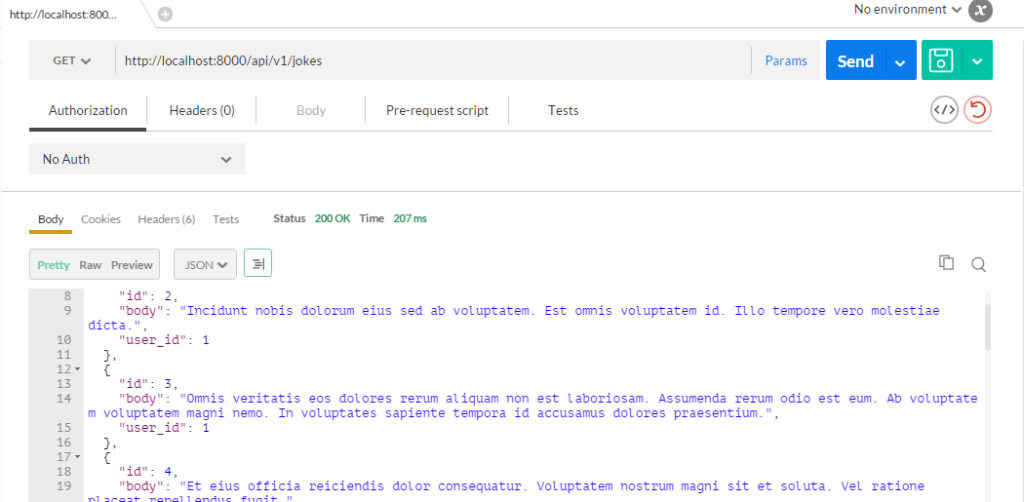
Task: Open the Pre-request script tab
Action: pos(437,111)
